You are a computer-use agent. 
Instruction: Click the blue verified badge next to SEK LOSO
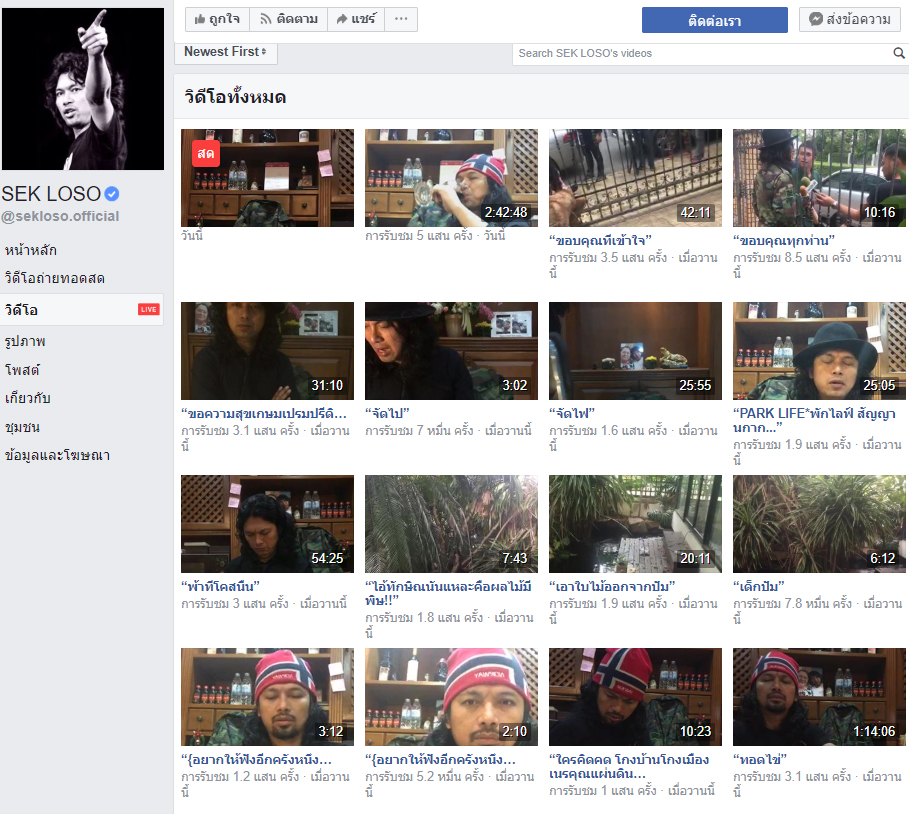[113, 193]
